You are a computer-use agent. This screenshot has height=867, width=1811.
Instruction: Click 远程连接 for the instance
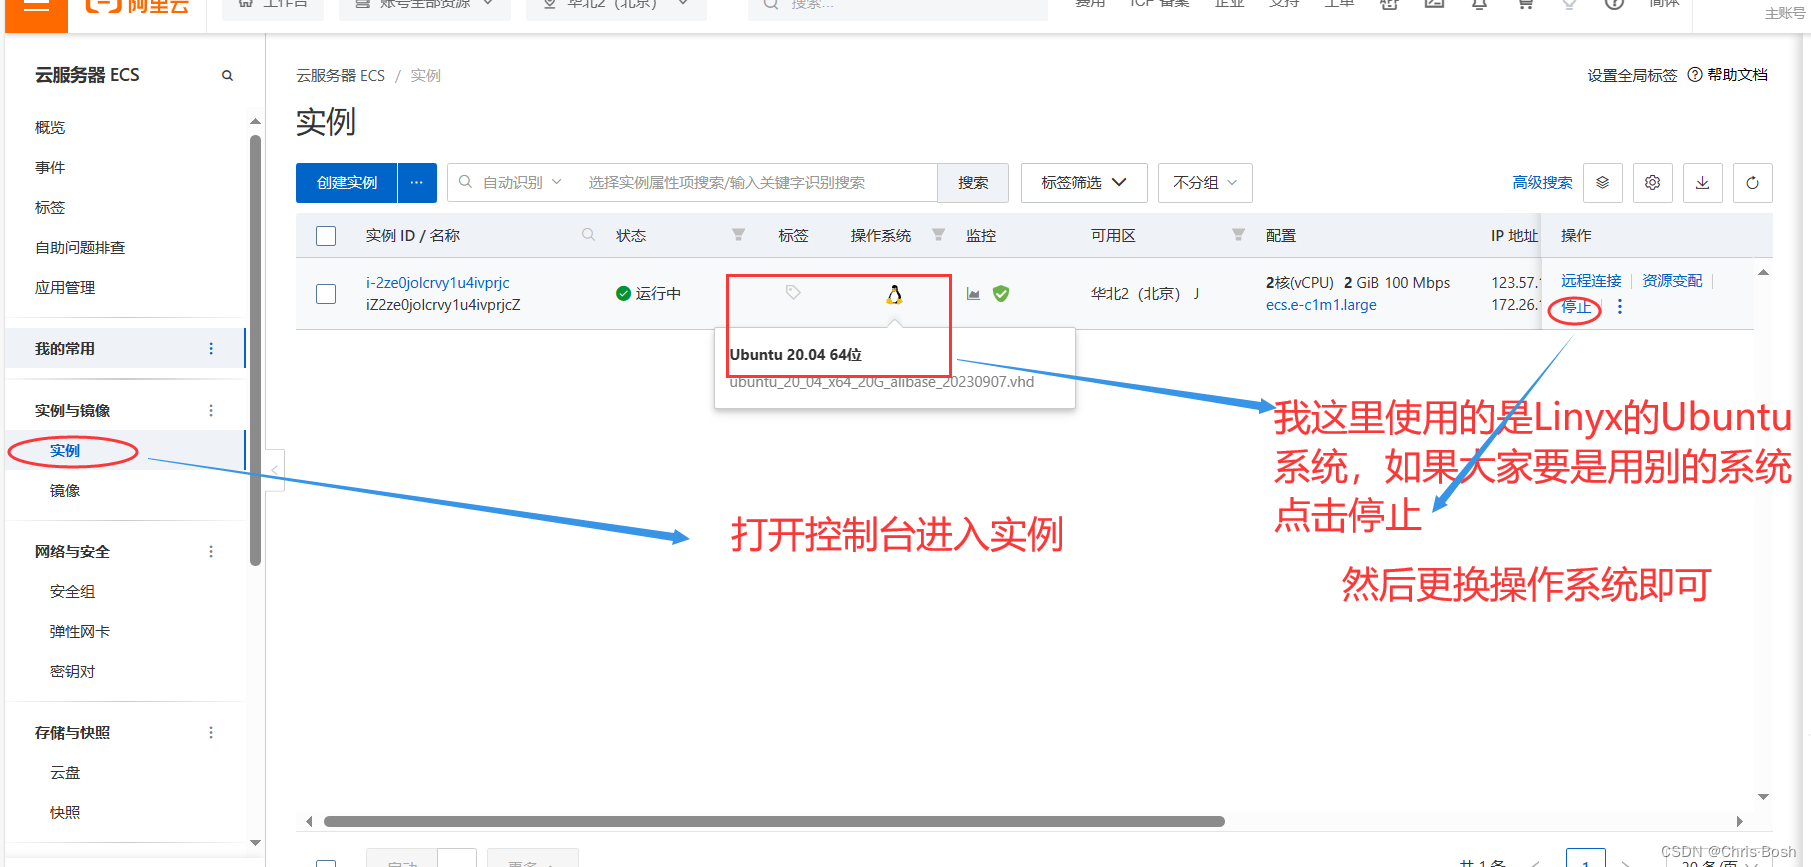point(1591,281)
